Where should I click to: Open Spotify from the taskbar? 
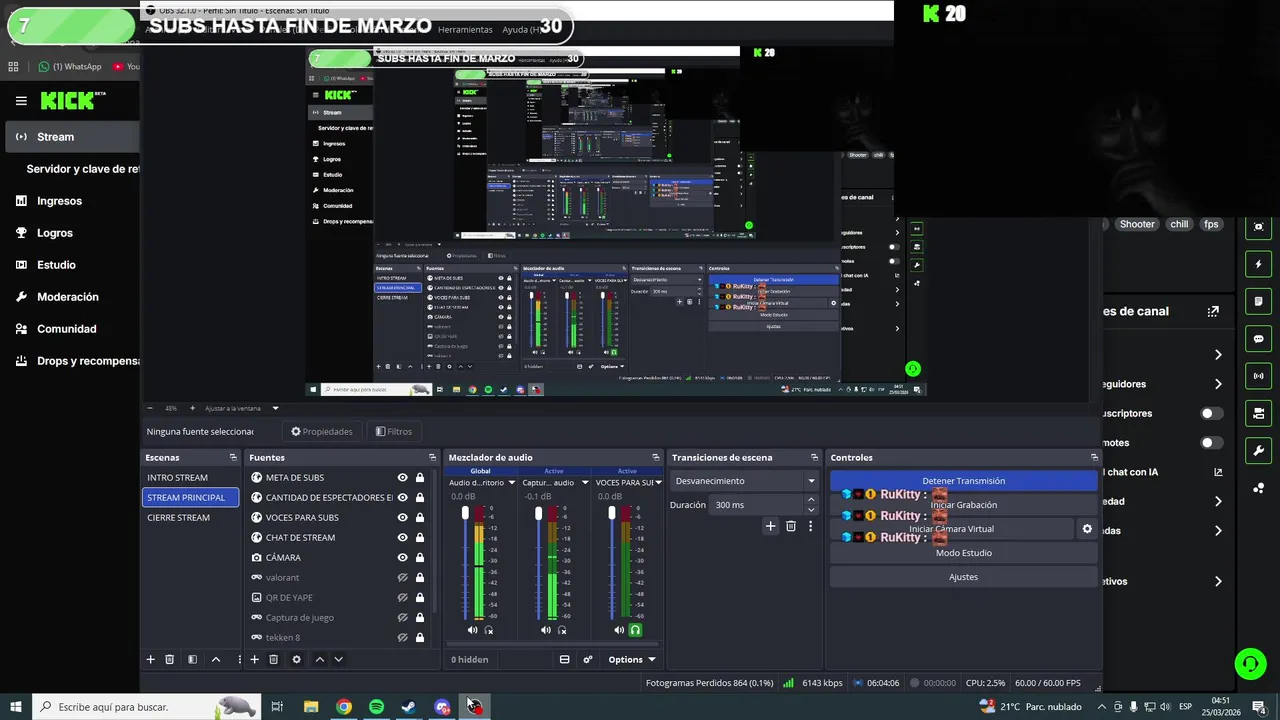tap(376, 707)
